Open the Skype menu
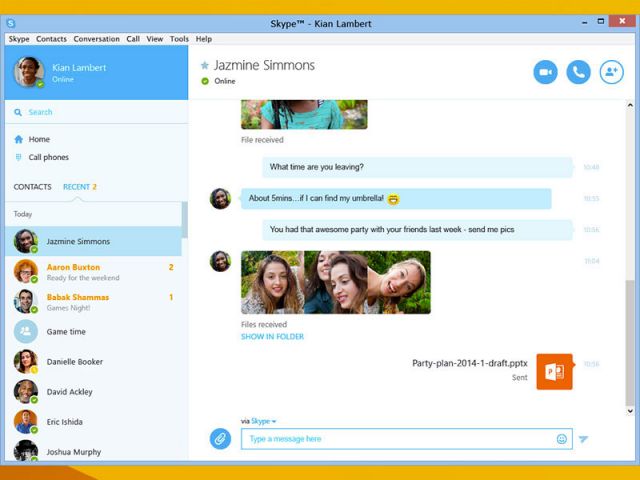The height and width of the screenshot is (480, 640). click(x=19, y=39)
